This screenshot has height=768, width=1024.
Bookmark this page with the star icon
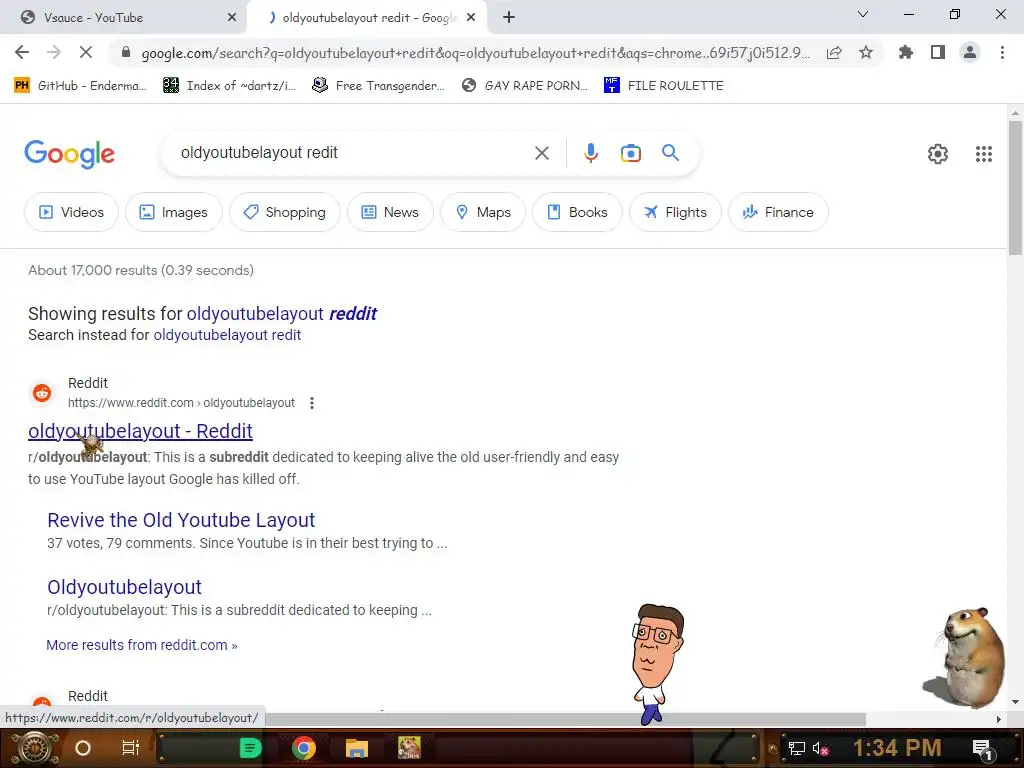pos(866,52)
